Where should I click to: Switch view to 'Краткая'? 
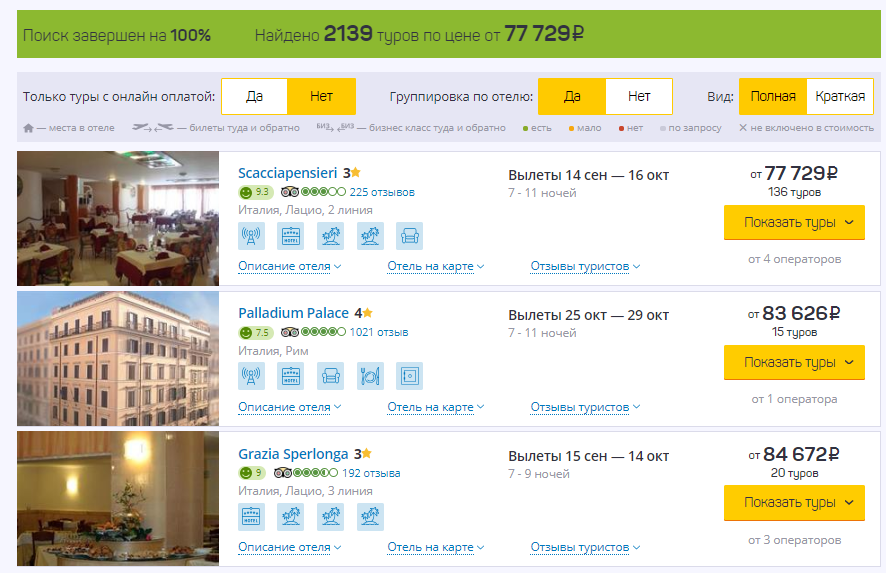[840, 97]
